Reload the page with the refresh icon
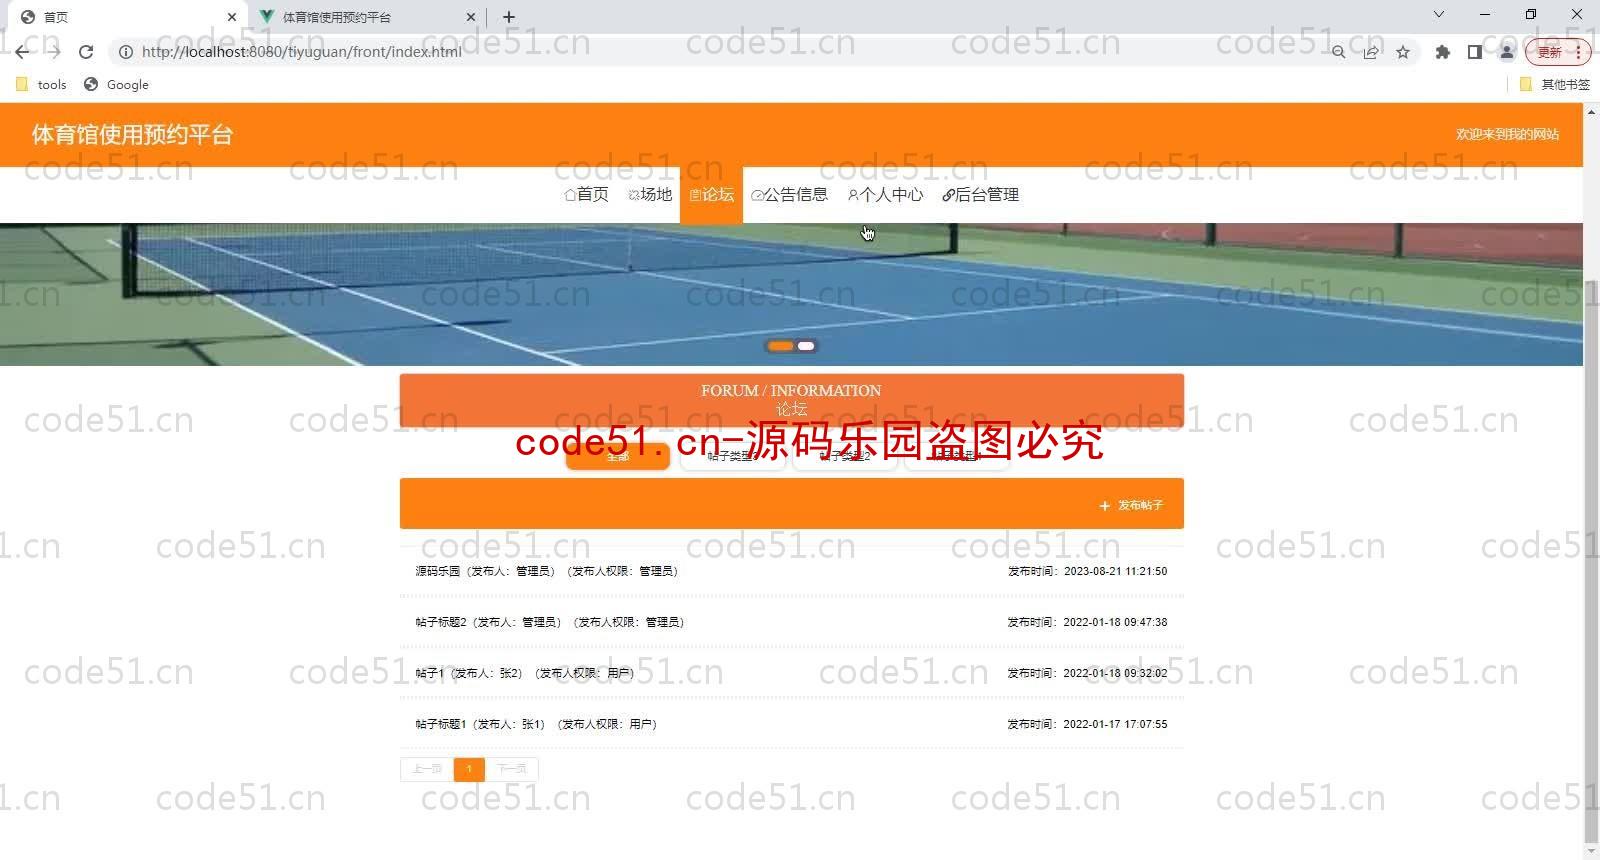The width and height of the screenshot is (1600, 860). point(86,52)
